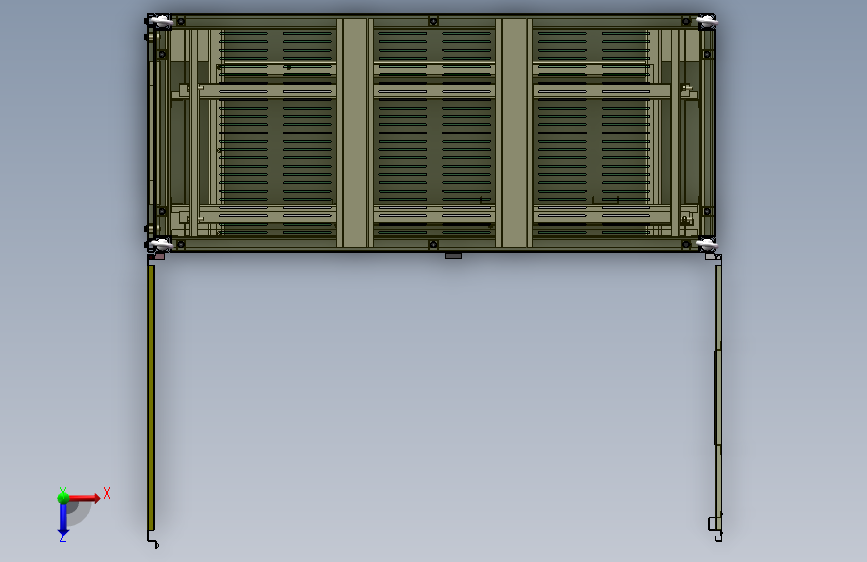This screenshot has height=562, width=867.
Task: Select the long vertical right side panel
Action: pos(718,397)
